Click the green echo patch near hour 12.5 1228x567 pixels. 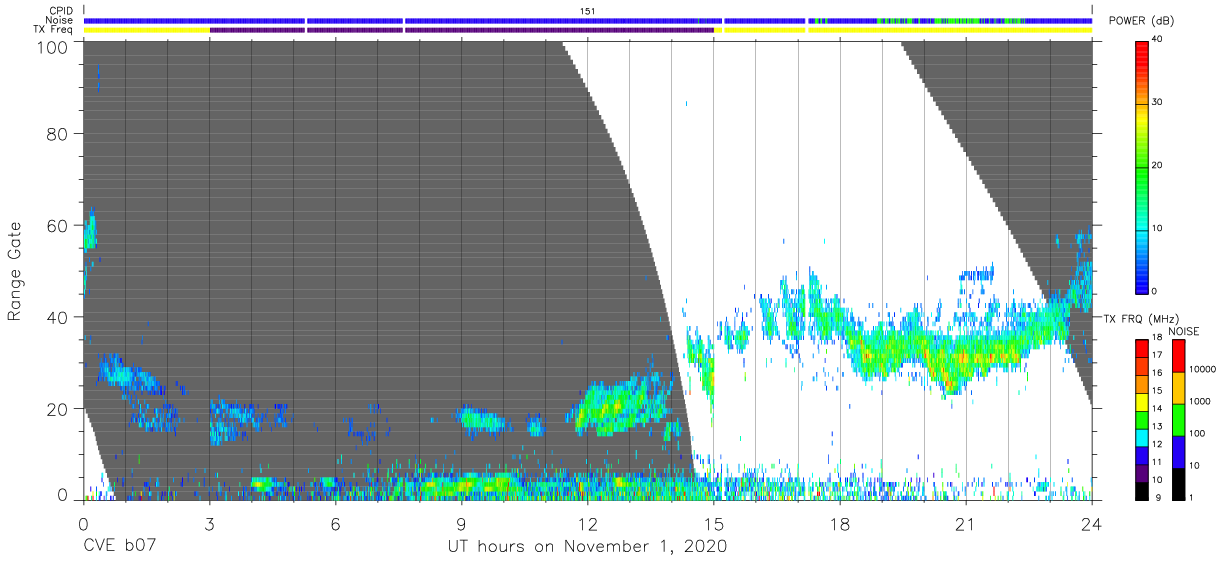click(615, 405)
